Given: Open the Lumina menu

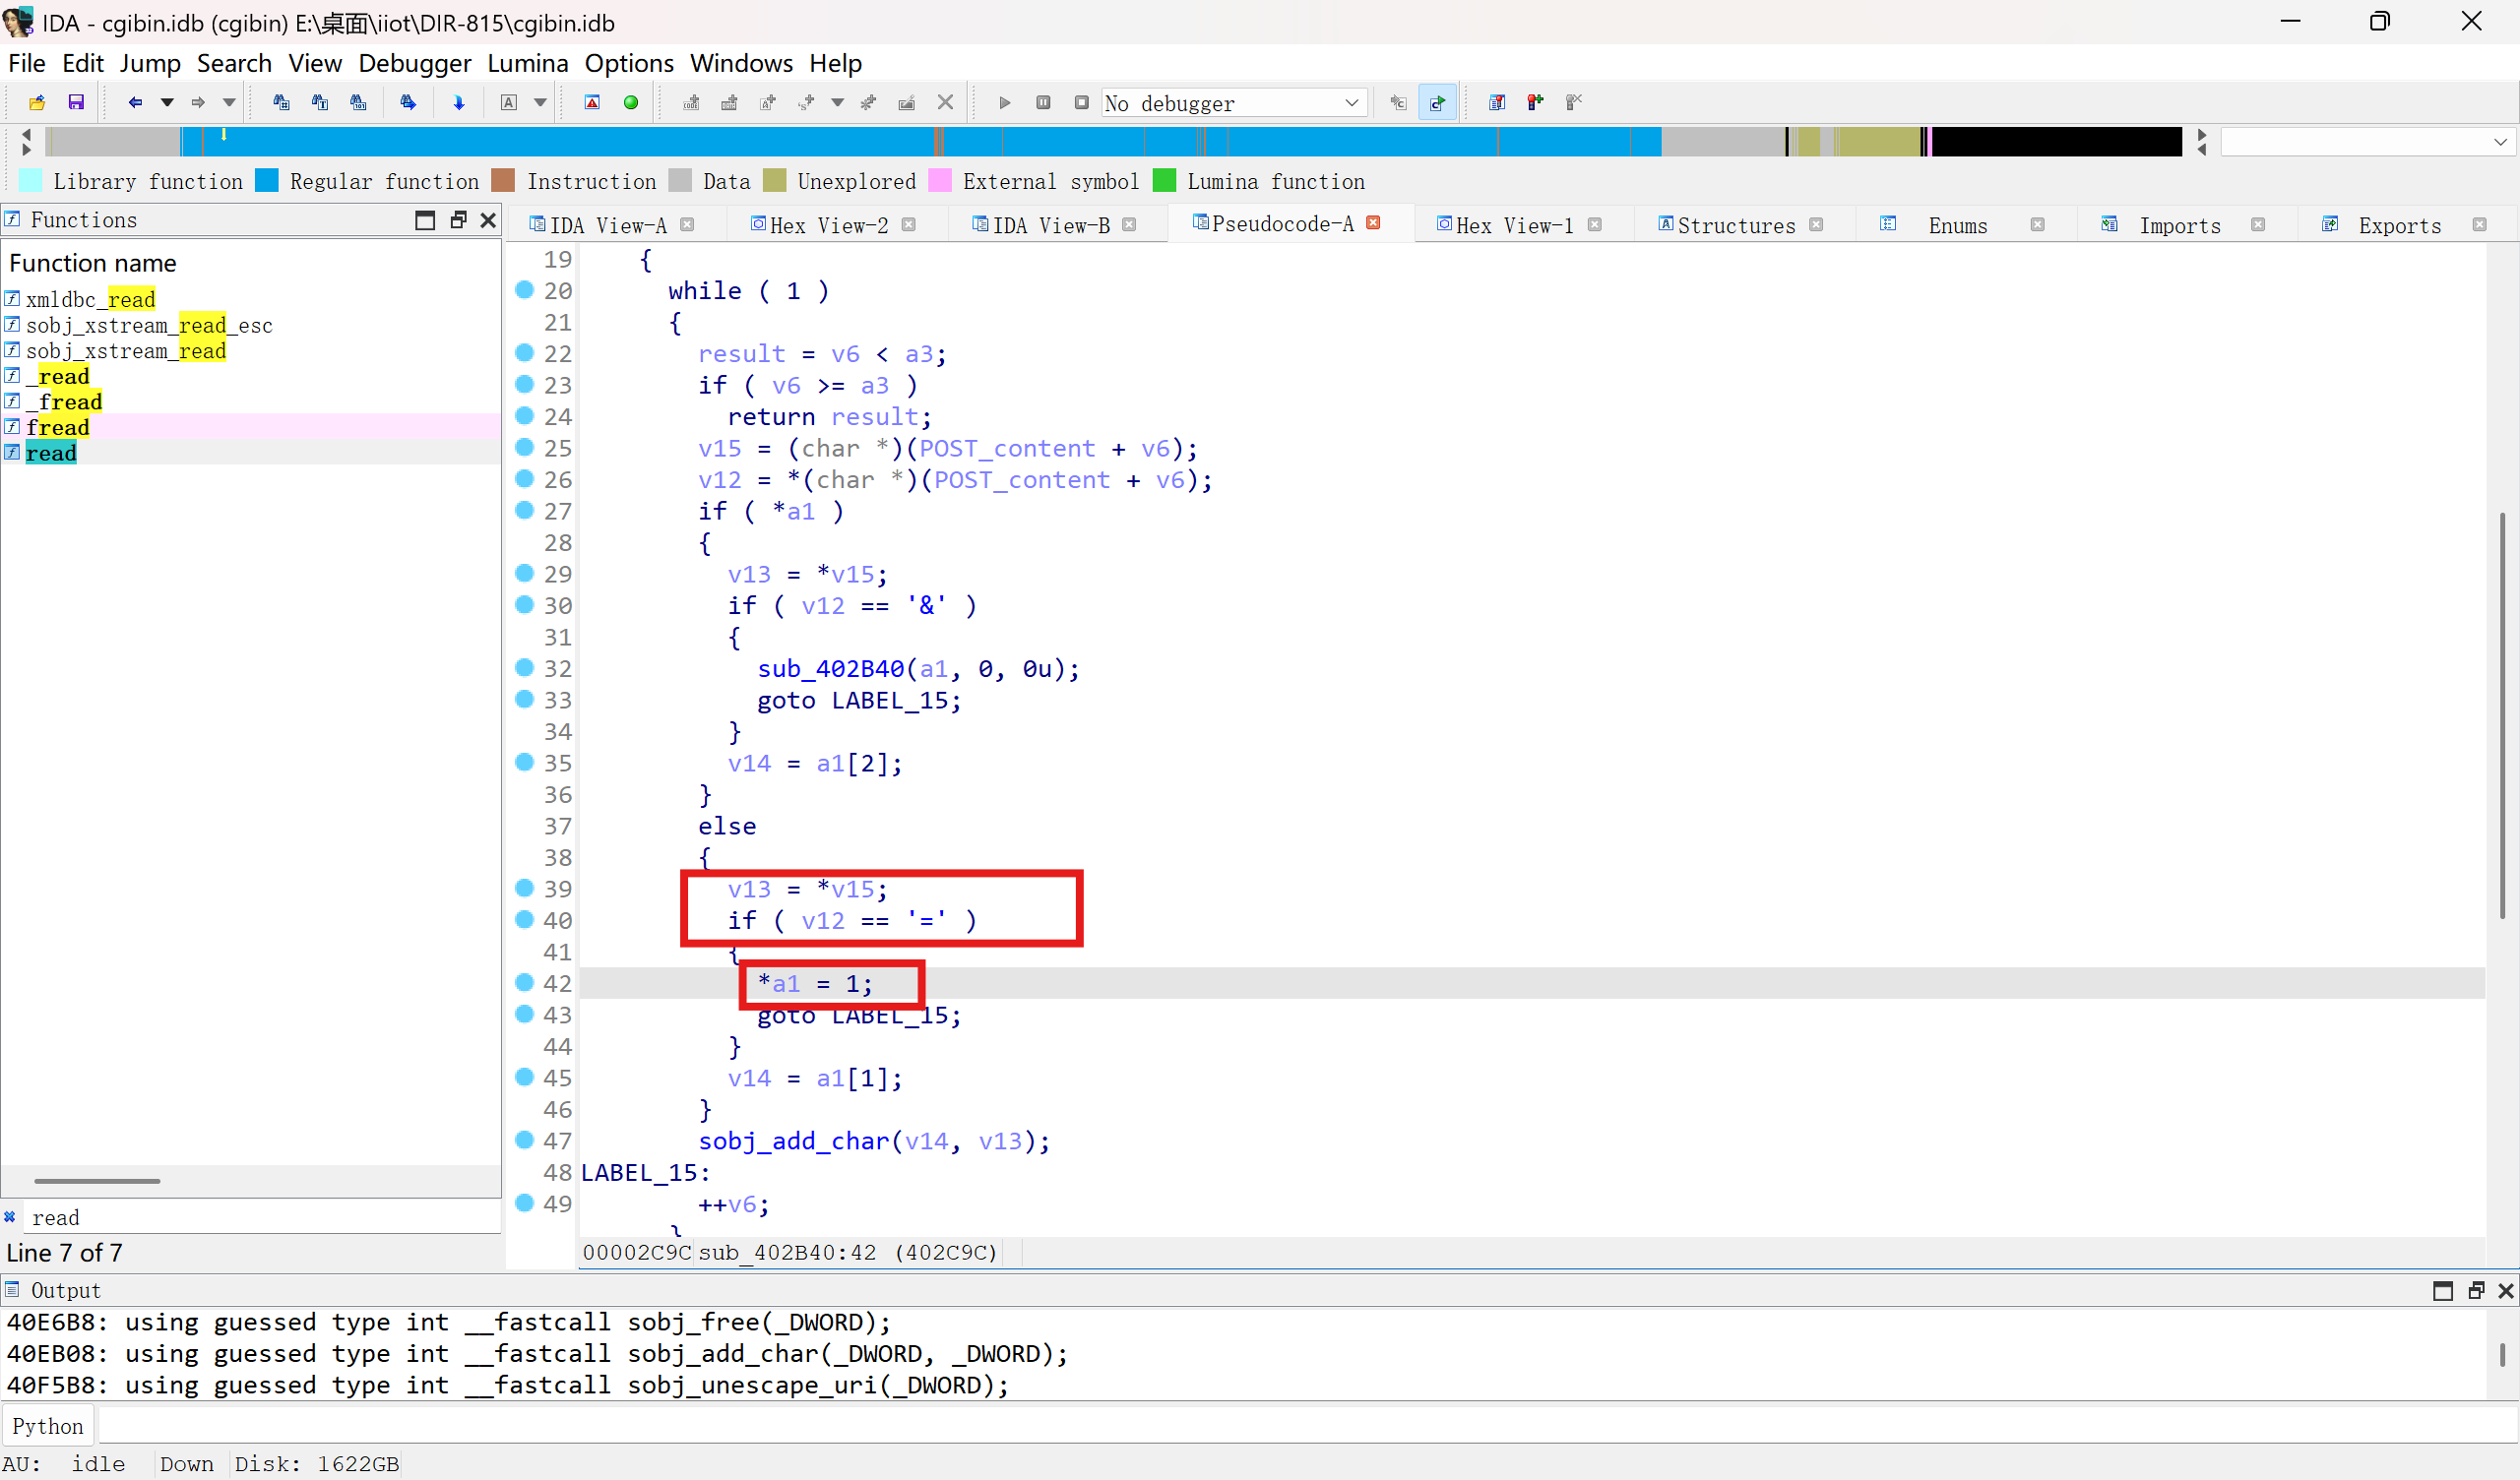Looking at the screenshot, I should pyautogui.click(x=527, y=63).
